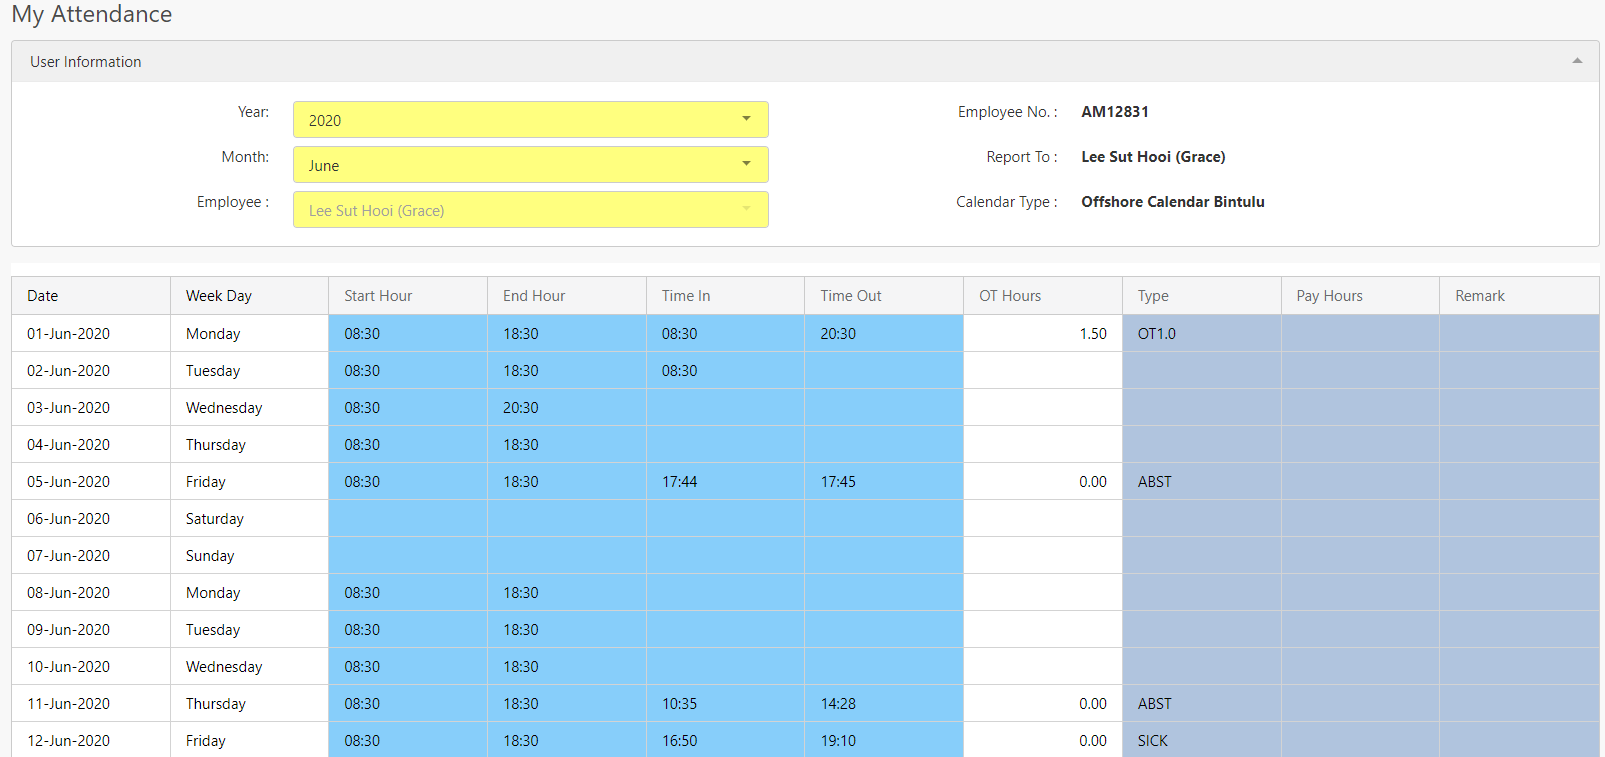
Task: Select the 03-Jun-2020 date cell
Action: click(91, 408)
